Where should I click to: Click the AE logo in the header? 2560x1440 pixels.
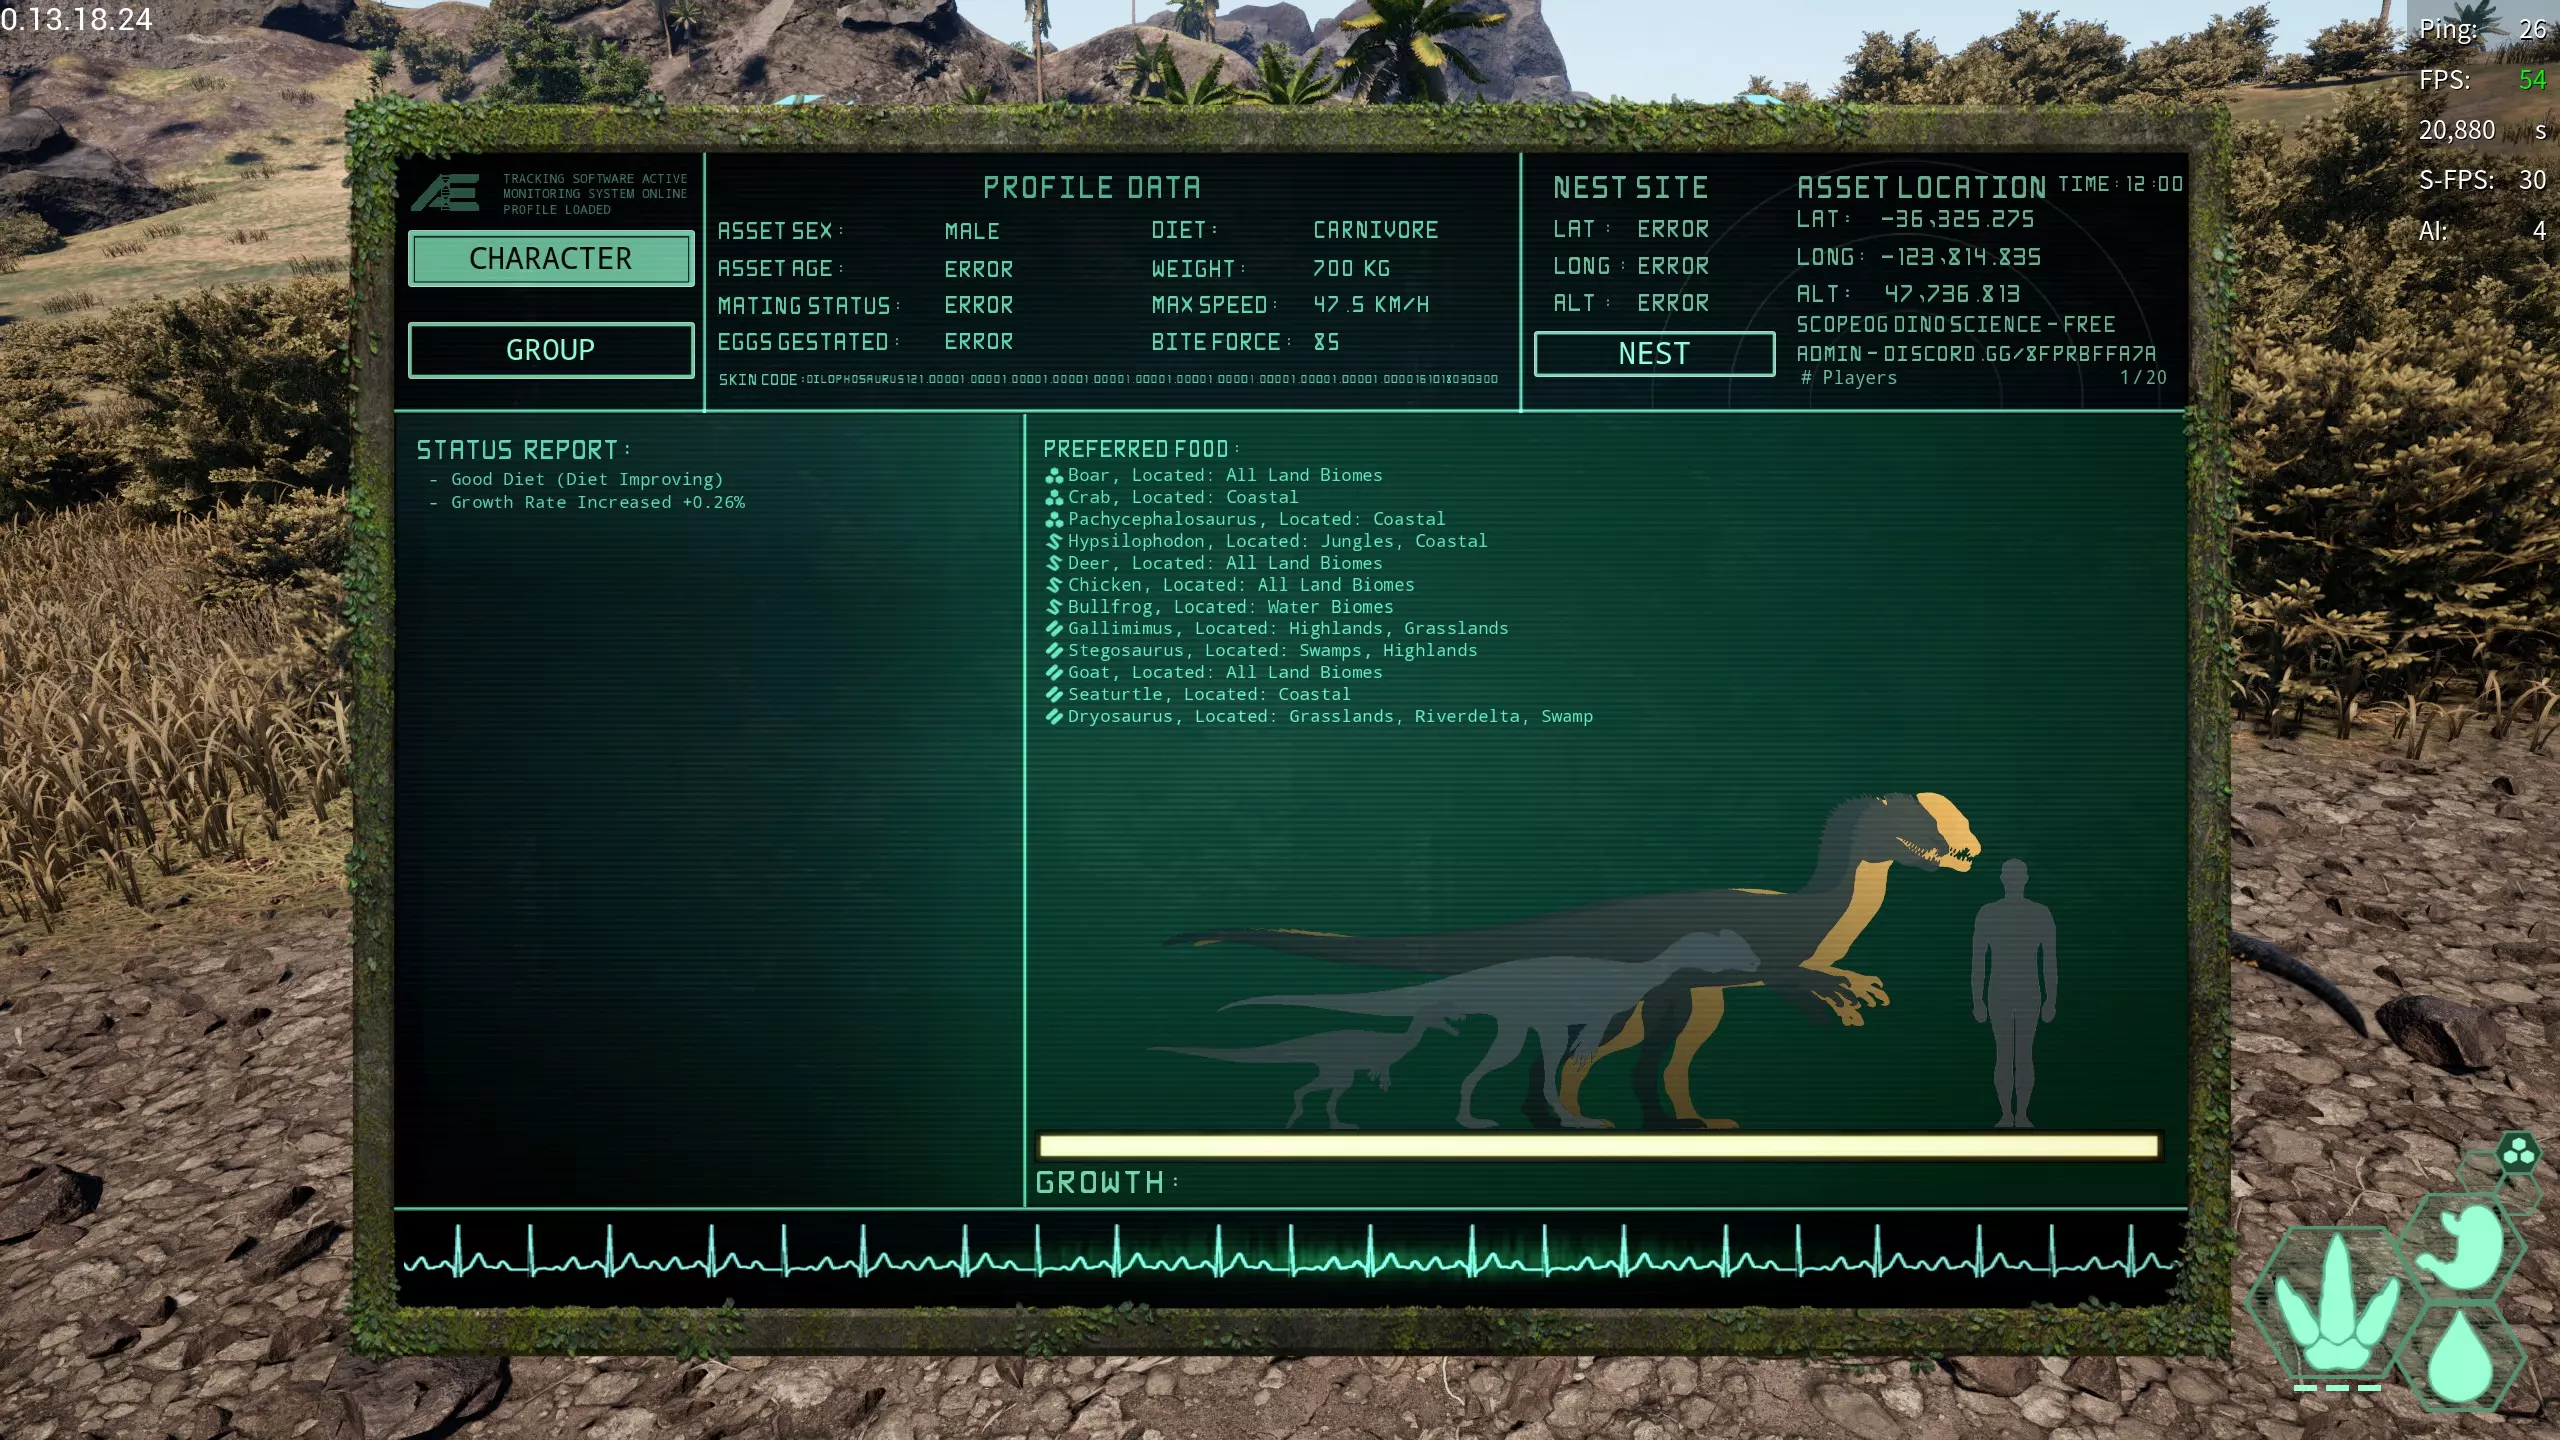coord(446,192)
